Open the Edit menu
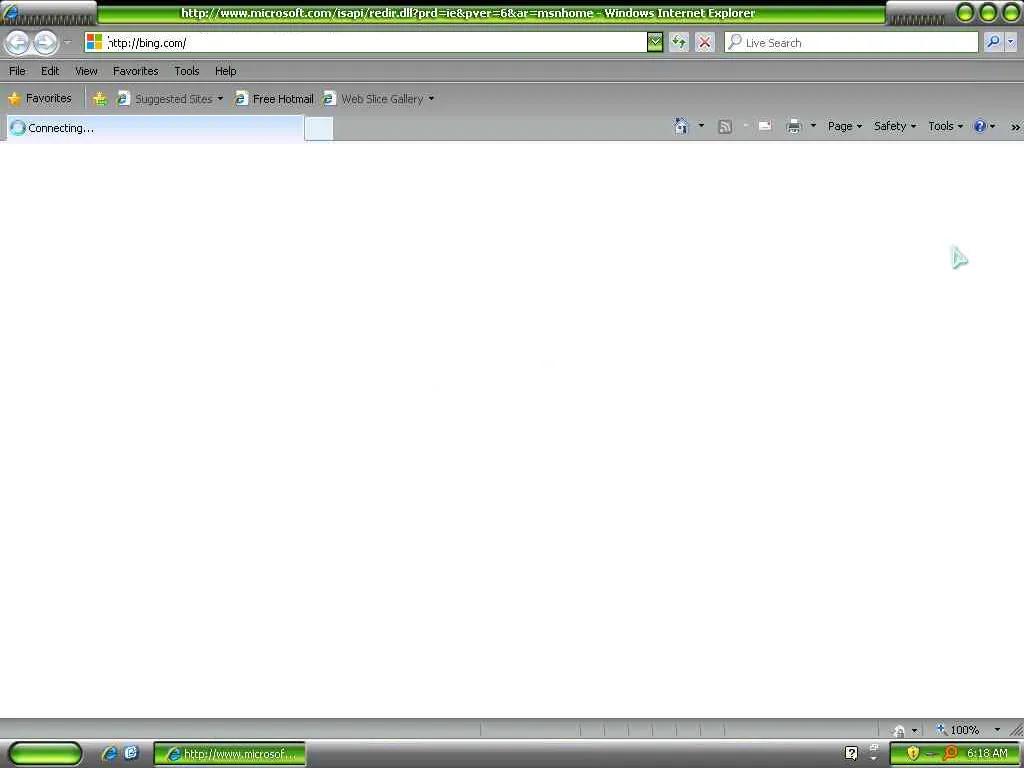This screenshot has width=1024, height=768. [50, 71]
